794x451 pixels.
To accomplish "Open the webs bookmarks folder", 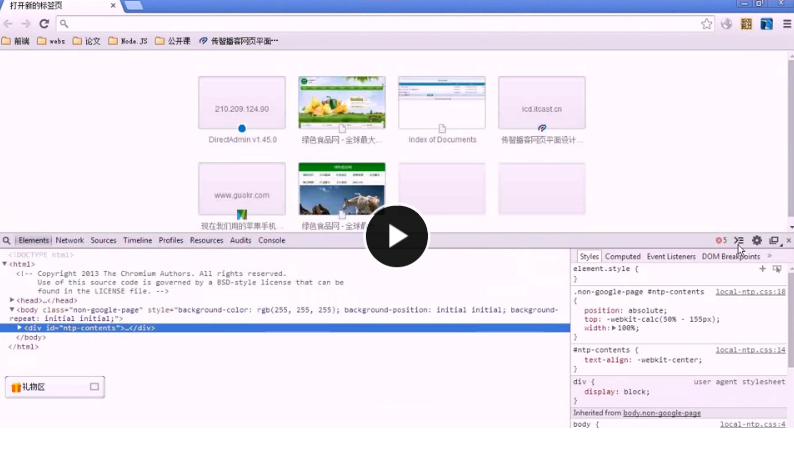I will pos(51,41).
